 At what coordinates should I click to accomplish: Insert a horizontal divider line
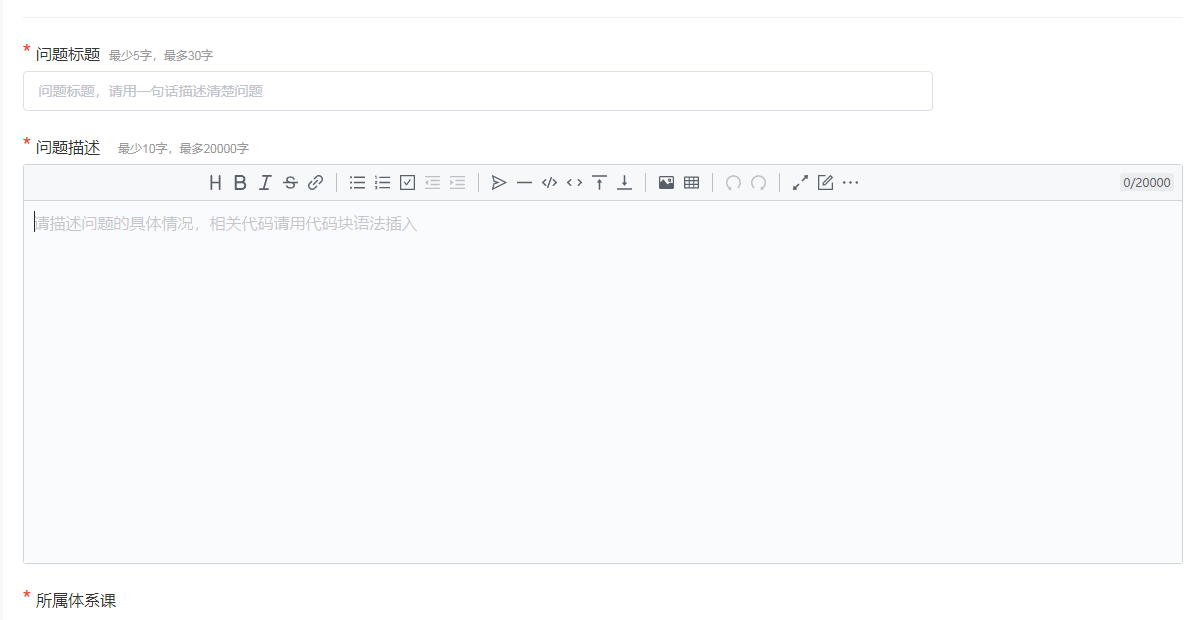pos(524,183)
